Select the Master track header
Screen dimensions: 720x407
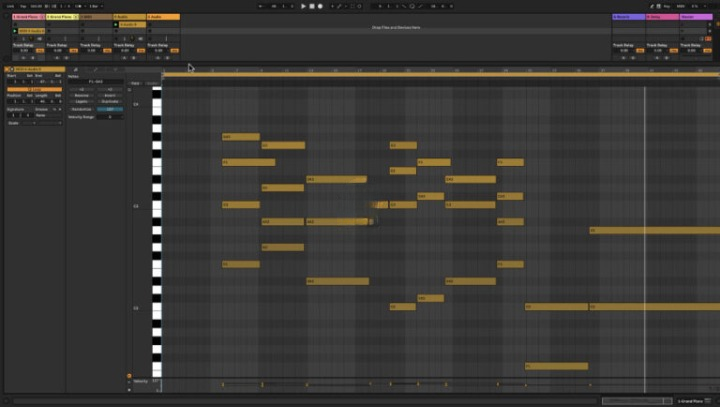pyautogui.click(x=696, y=17)
